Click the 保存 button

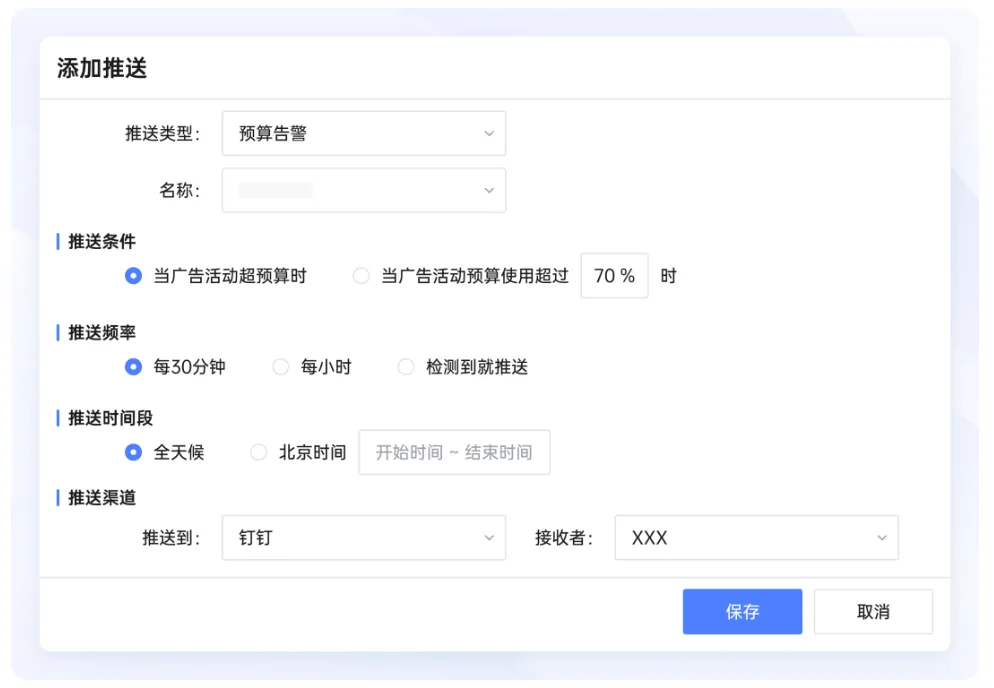pyautogui.click(x=742, y=611)
